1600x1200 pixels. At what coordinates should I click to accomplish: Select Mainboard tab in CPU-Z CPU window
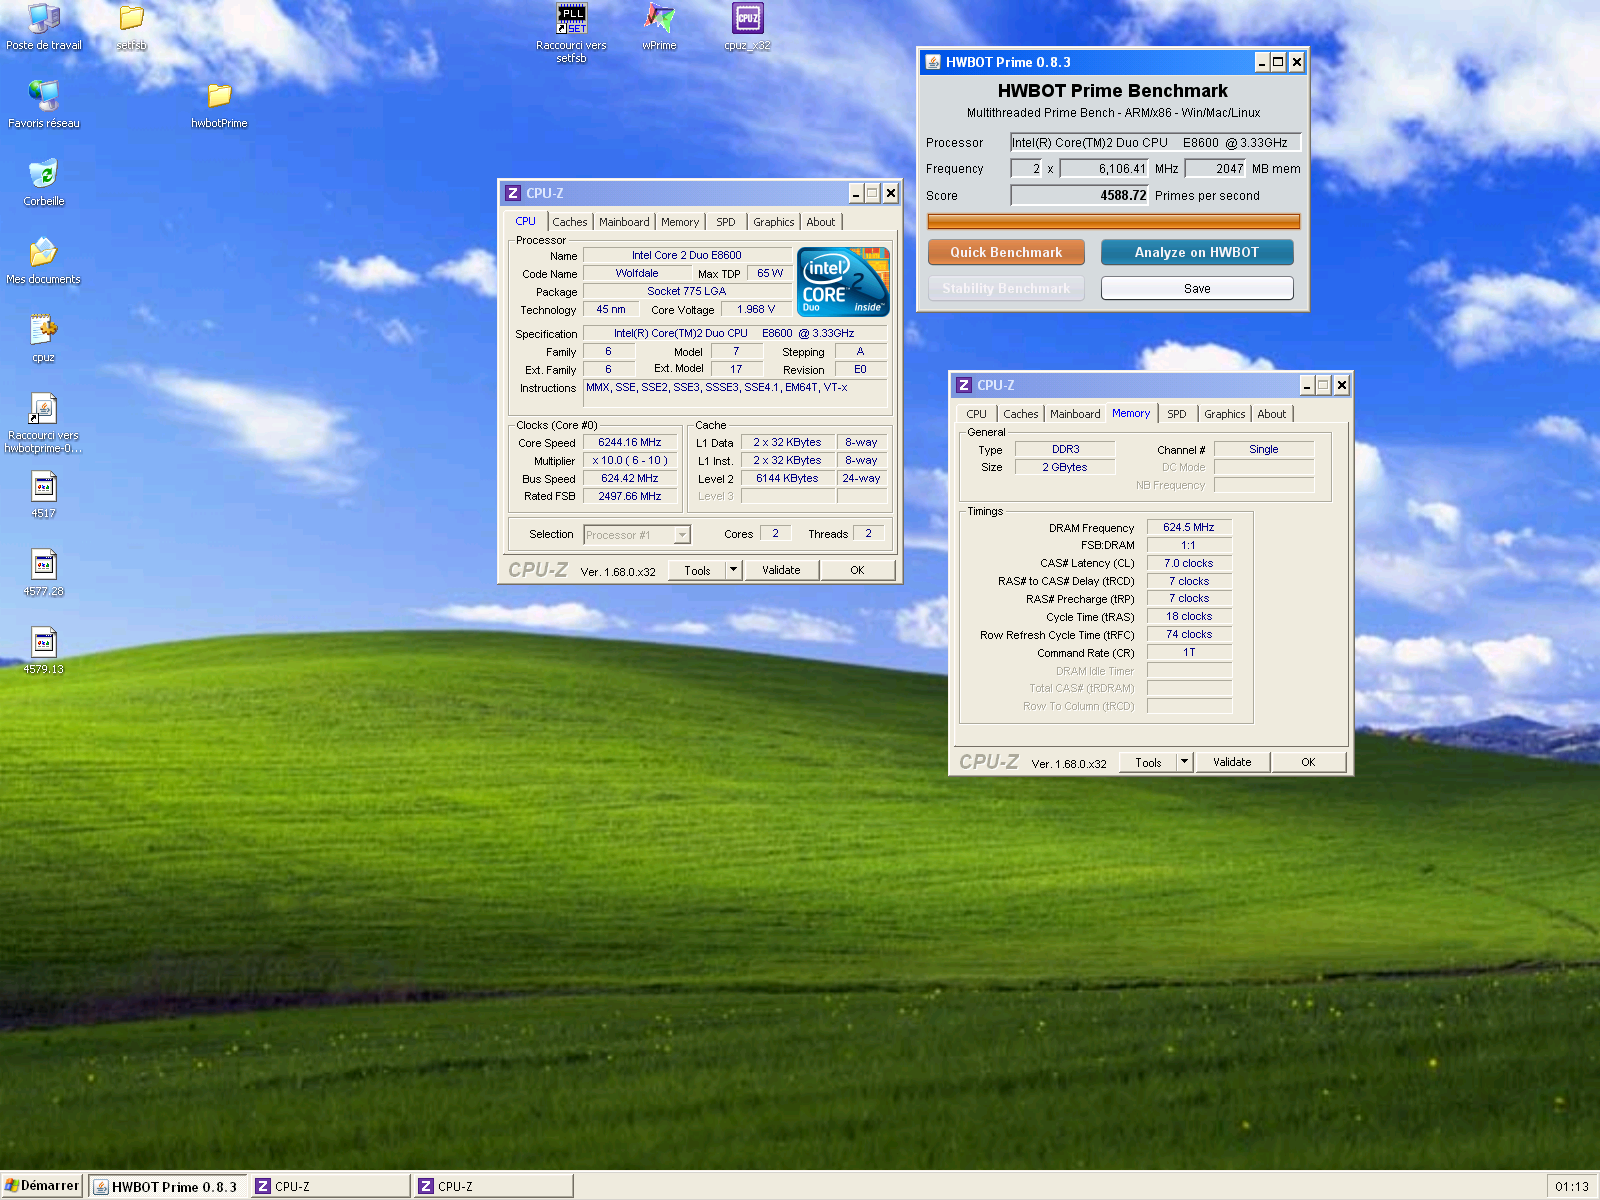pyautogui.click(x=624, y=222)
